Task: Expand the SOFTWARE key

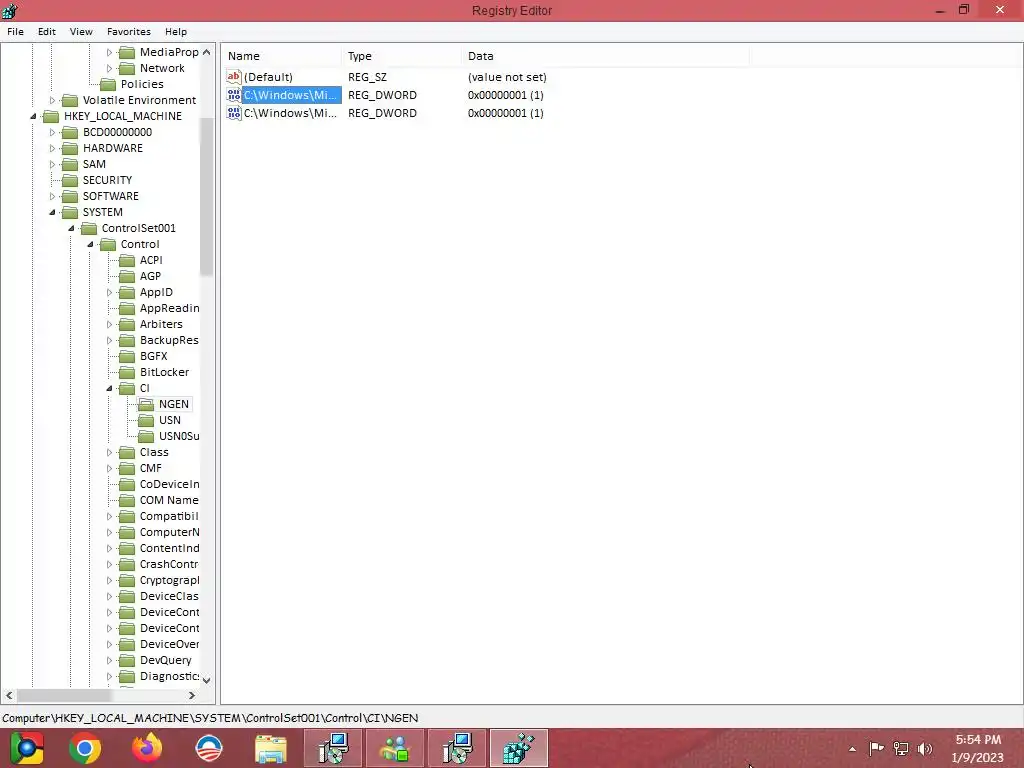Action: click(x=52, y=196)
